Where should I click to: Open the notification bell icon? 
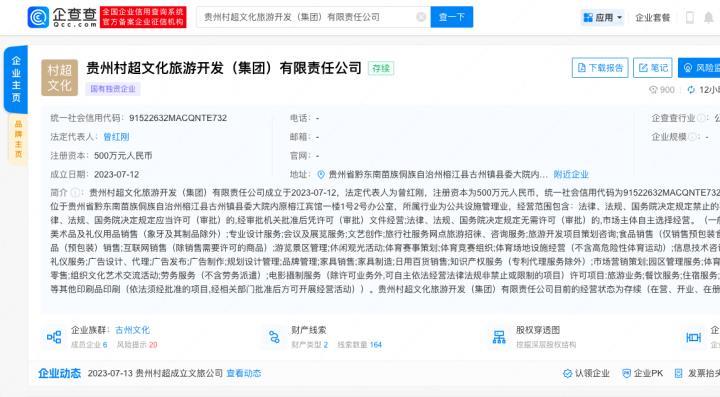point(709,17)
